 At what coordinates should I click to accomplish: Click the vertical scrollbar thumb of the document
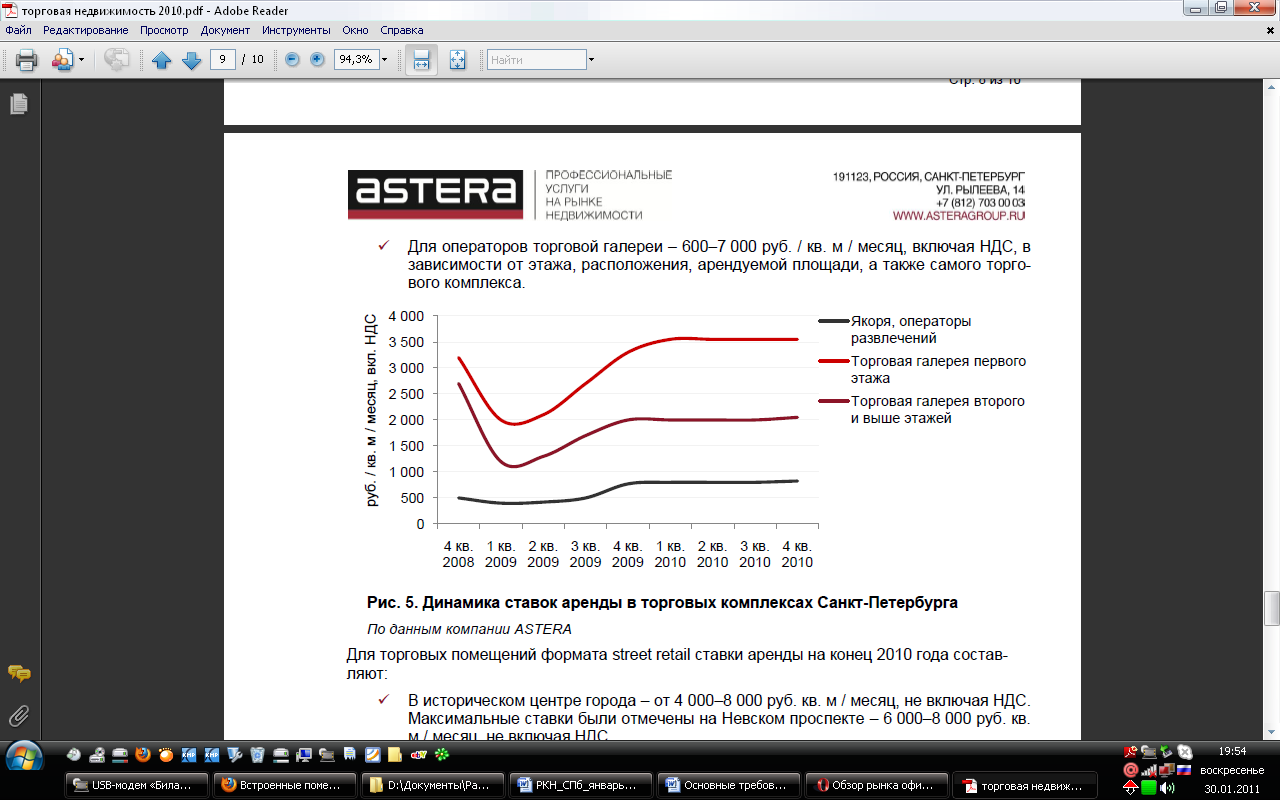click(1272, 607)
